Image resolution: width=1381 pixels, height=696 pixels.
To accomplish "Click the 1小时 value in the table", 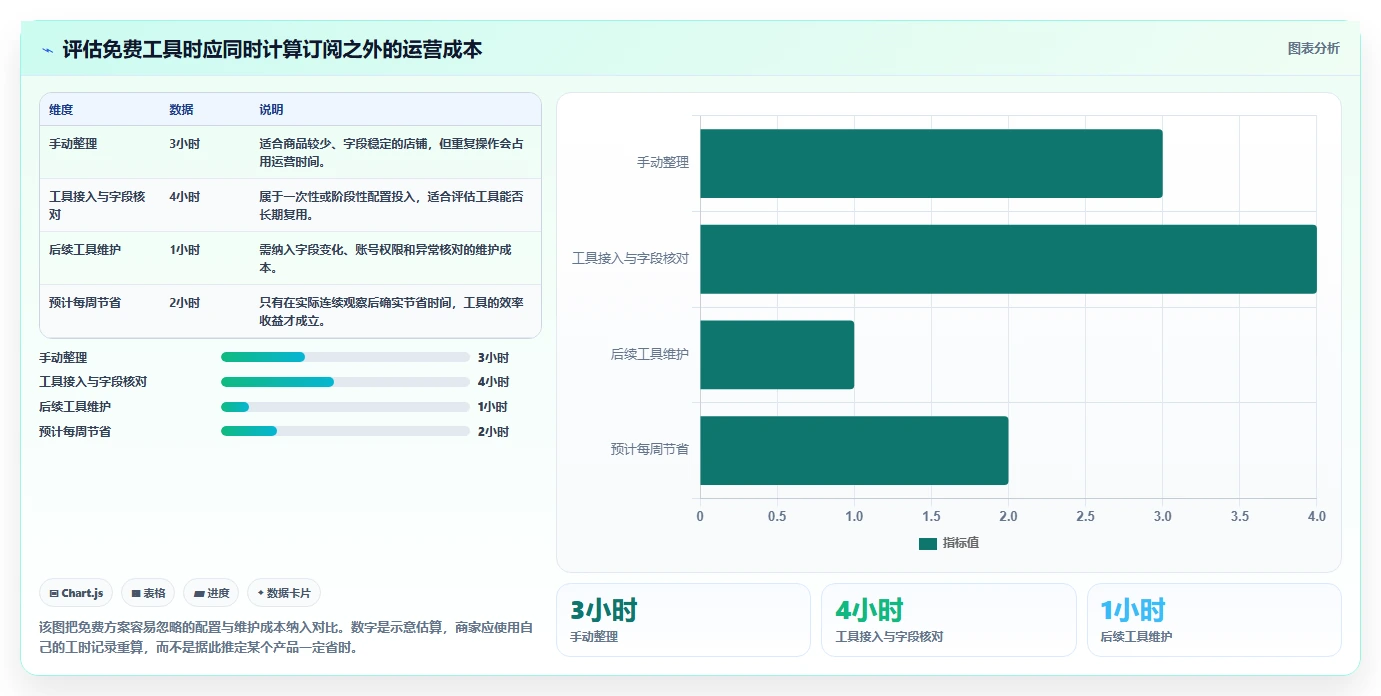I will point(184,250).
